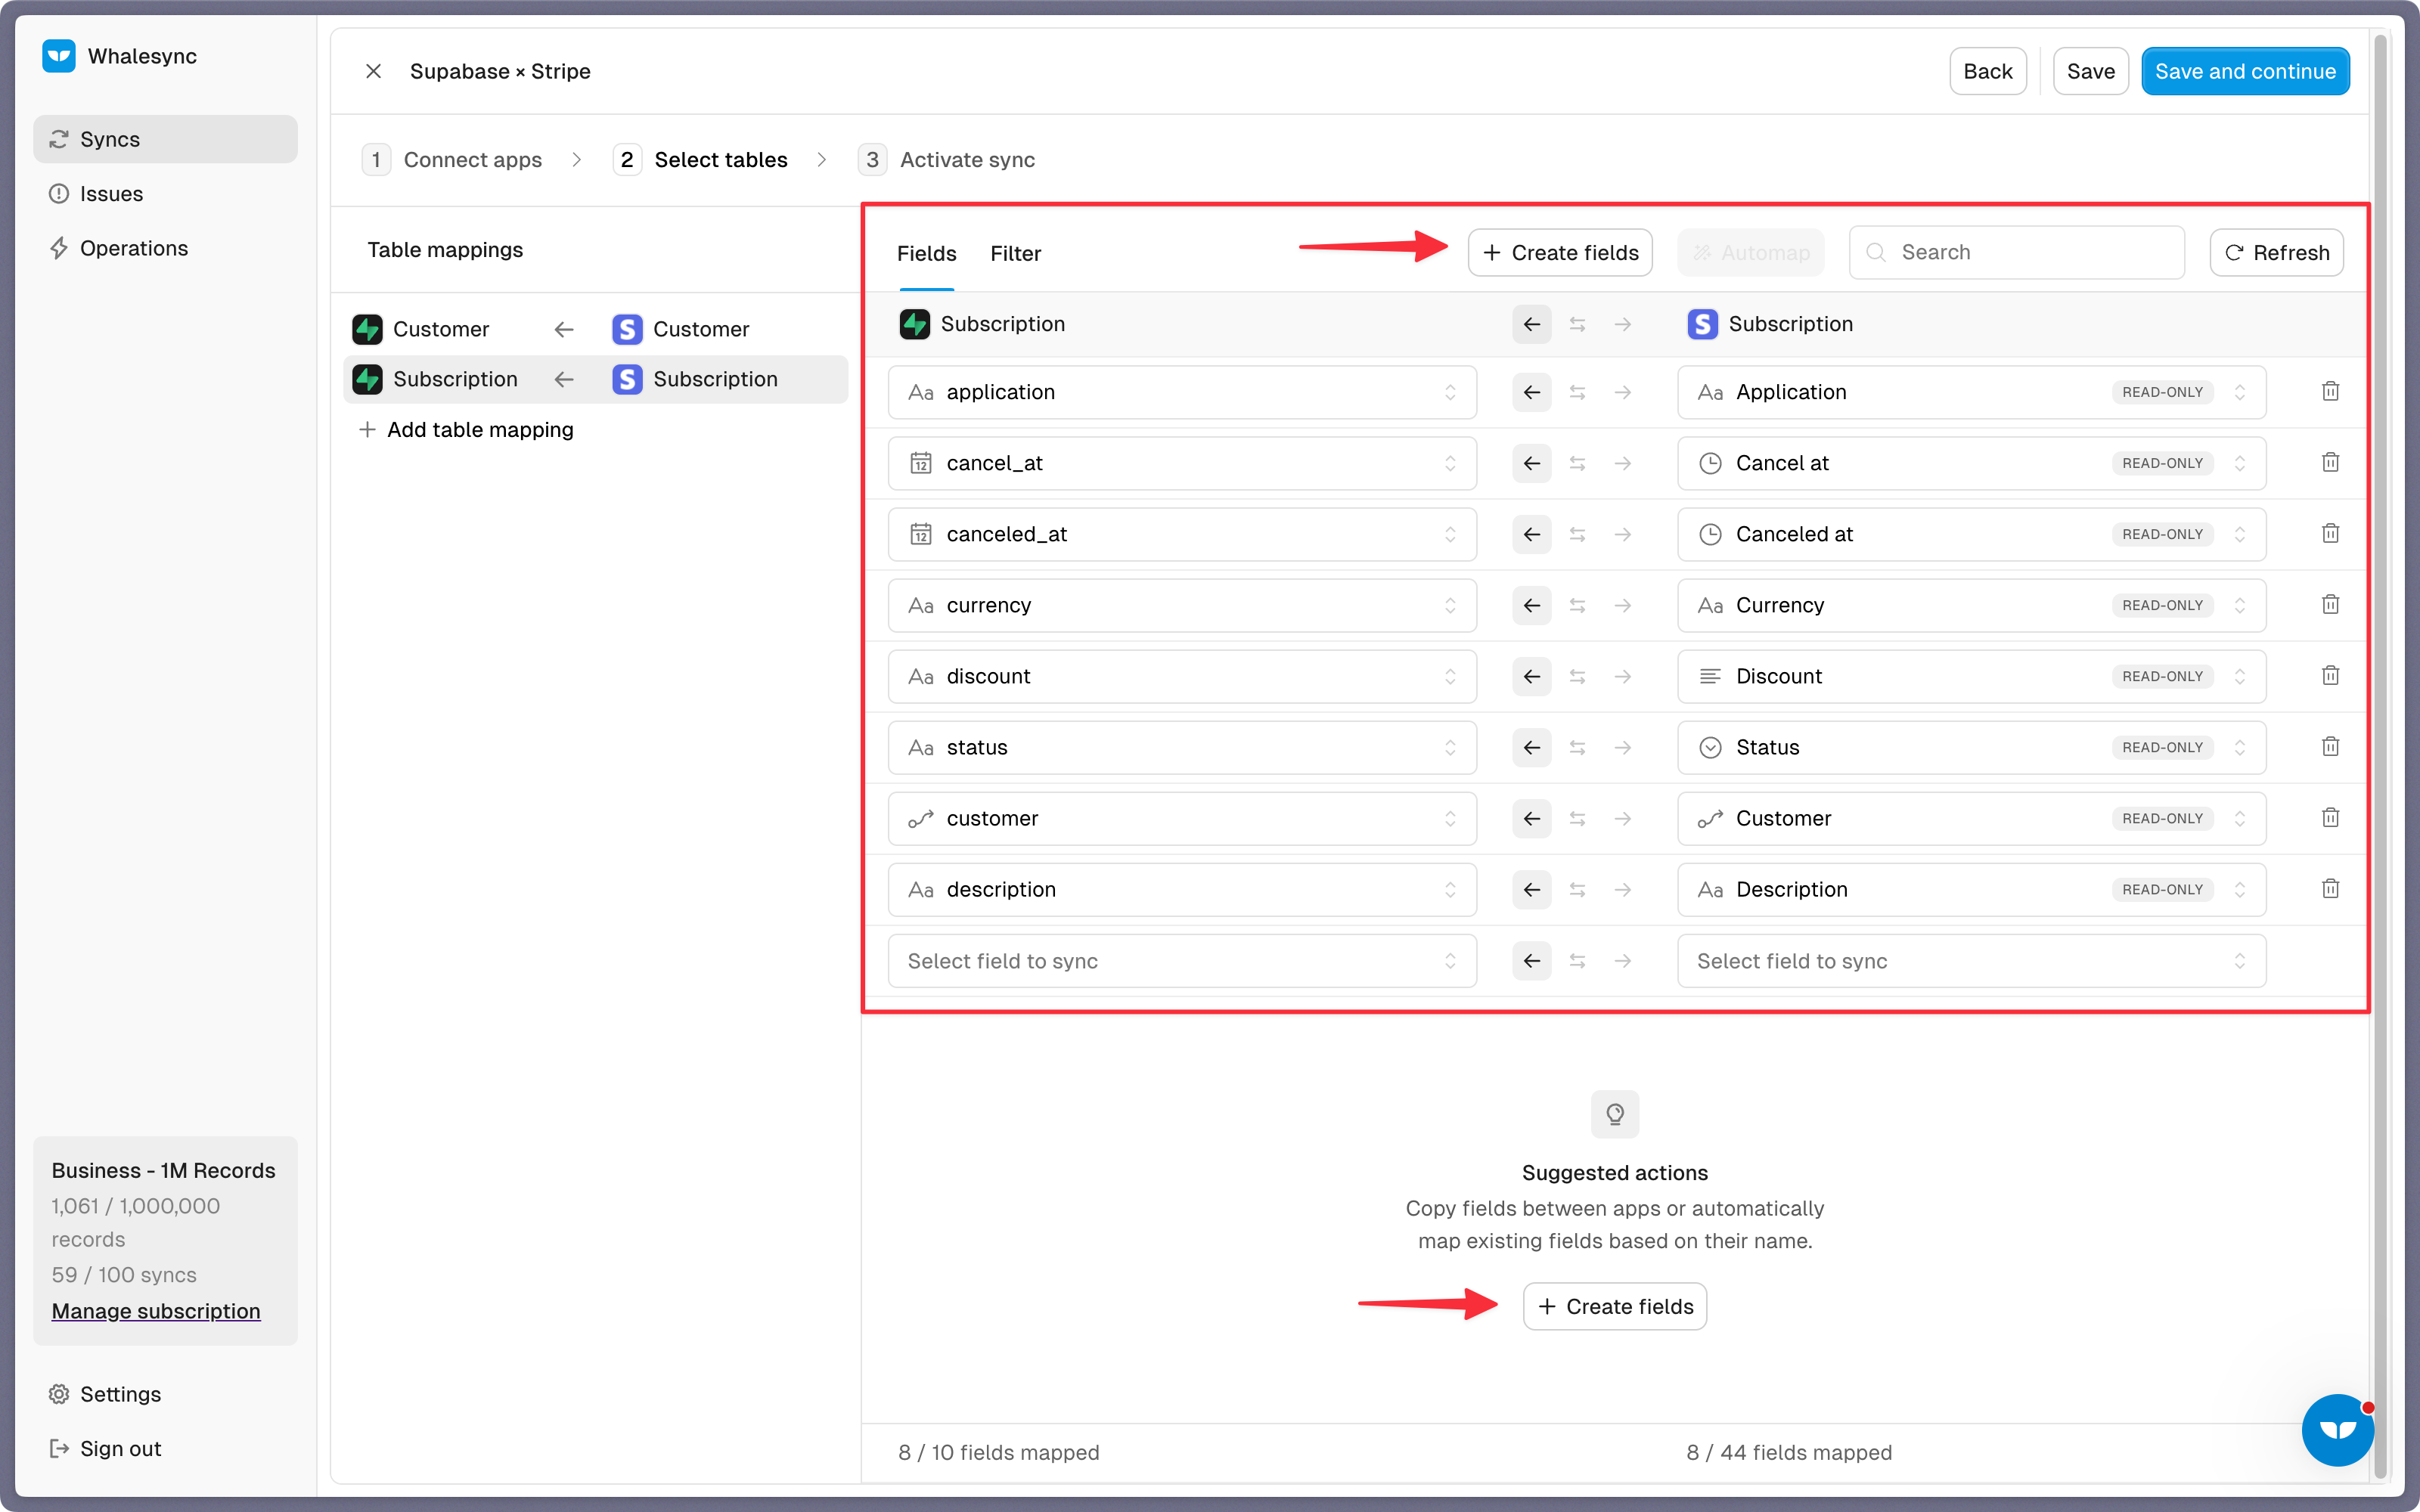Open the Manage subscription link

(156, 1310)
